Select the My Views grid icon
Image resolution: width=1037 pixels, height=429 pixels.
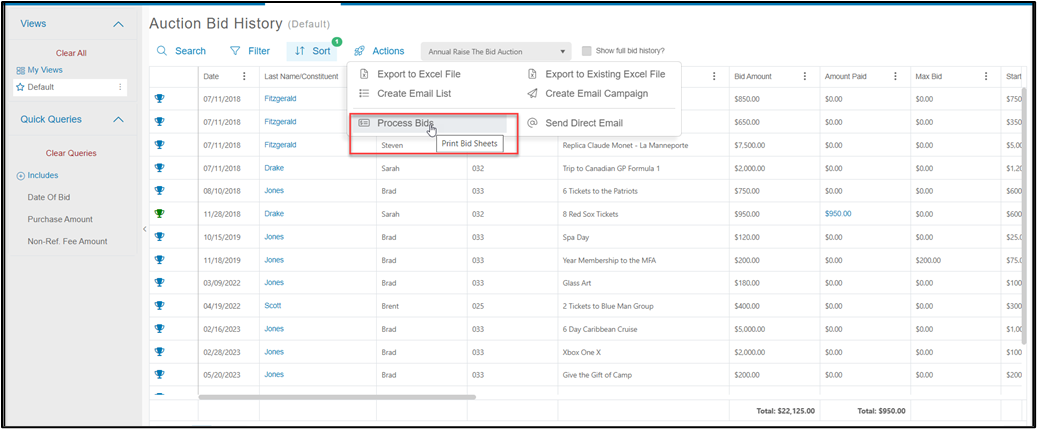click(21, 70)
